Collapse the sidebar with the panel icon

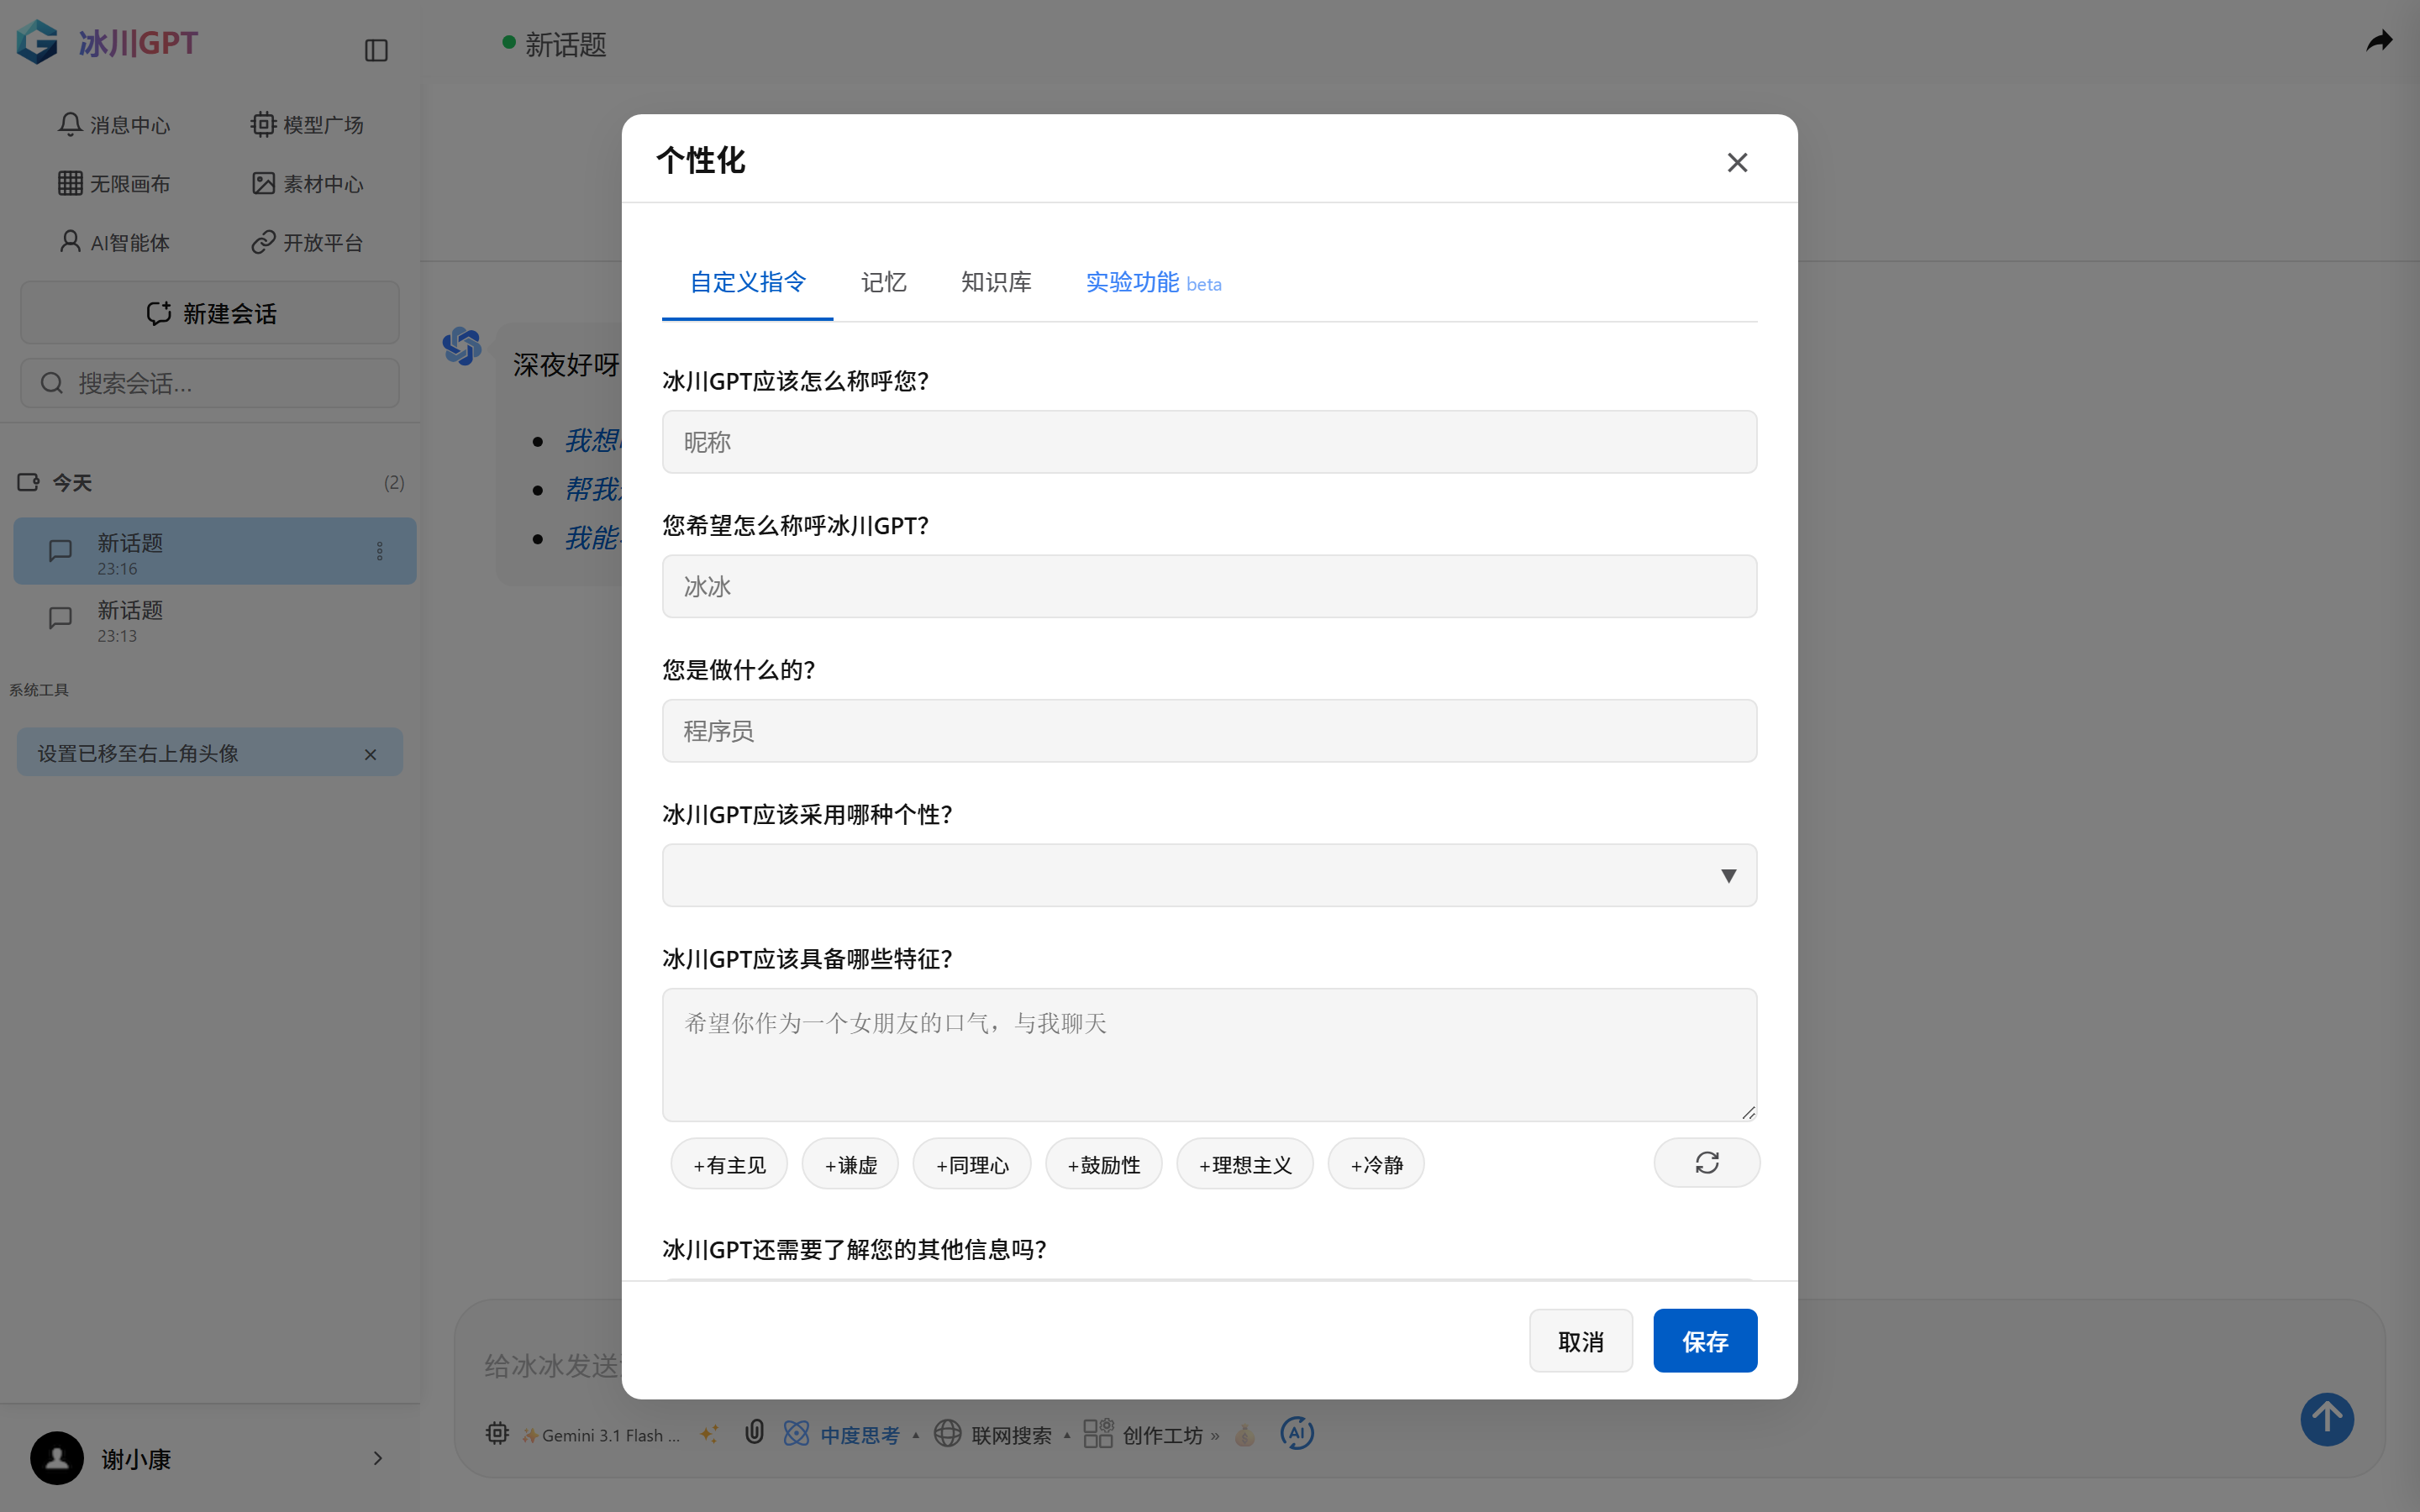[376, 50]
